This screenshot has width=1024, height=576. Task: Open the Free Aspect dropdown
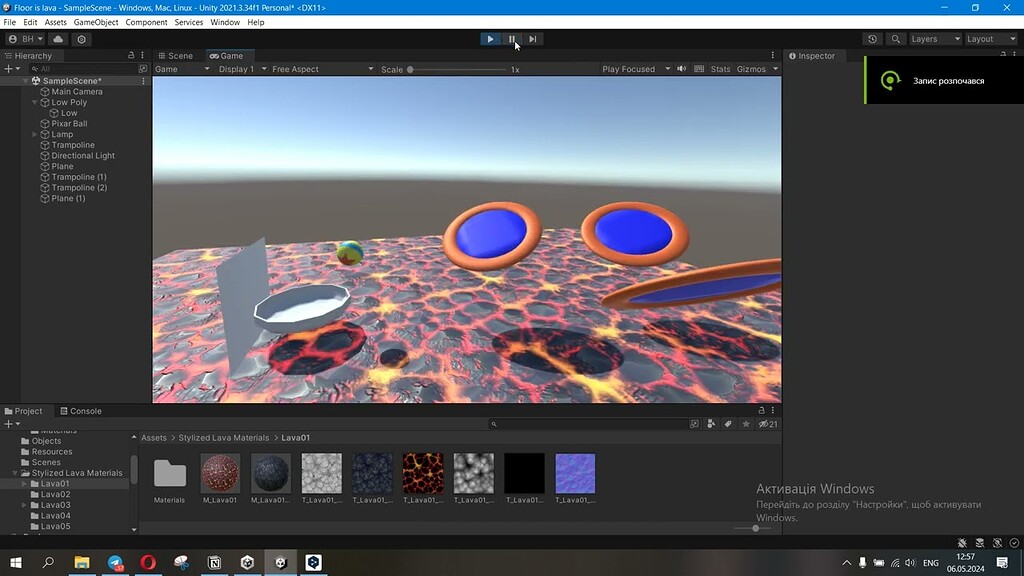point(296,69)
